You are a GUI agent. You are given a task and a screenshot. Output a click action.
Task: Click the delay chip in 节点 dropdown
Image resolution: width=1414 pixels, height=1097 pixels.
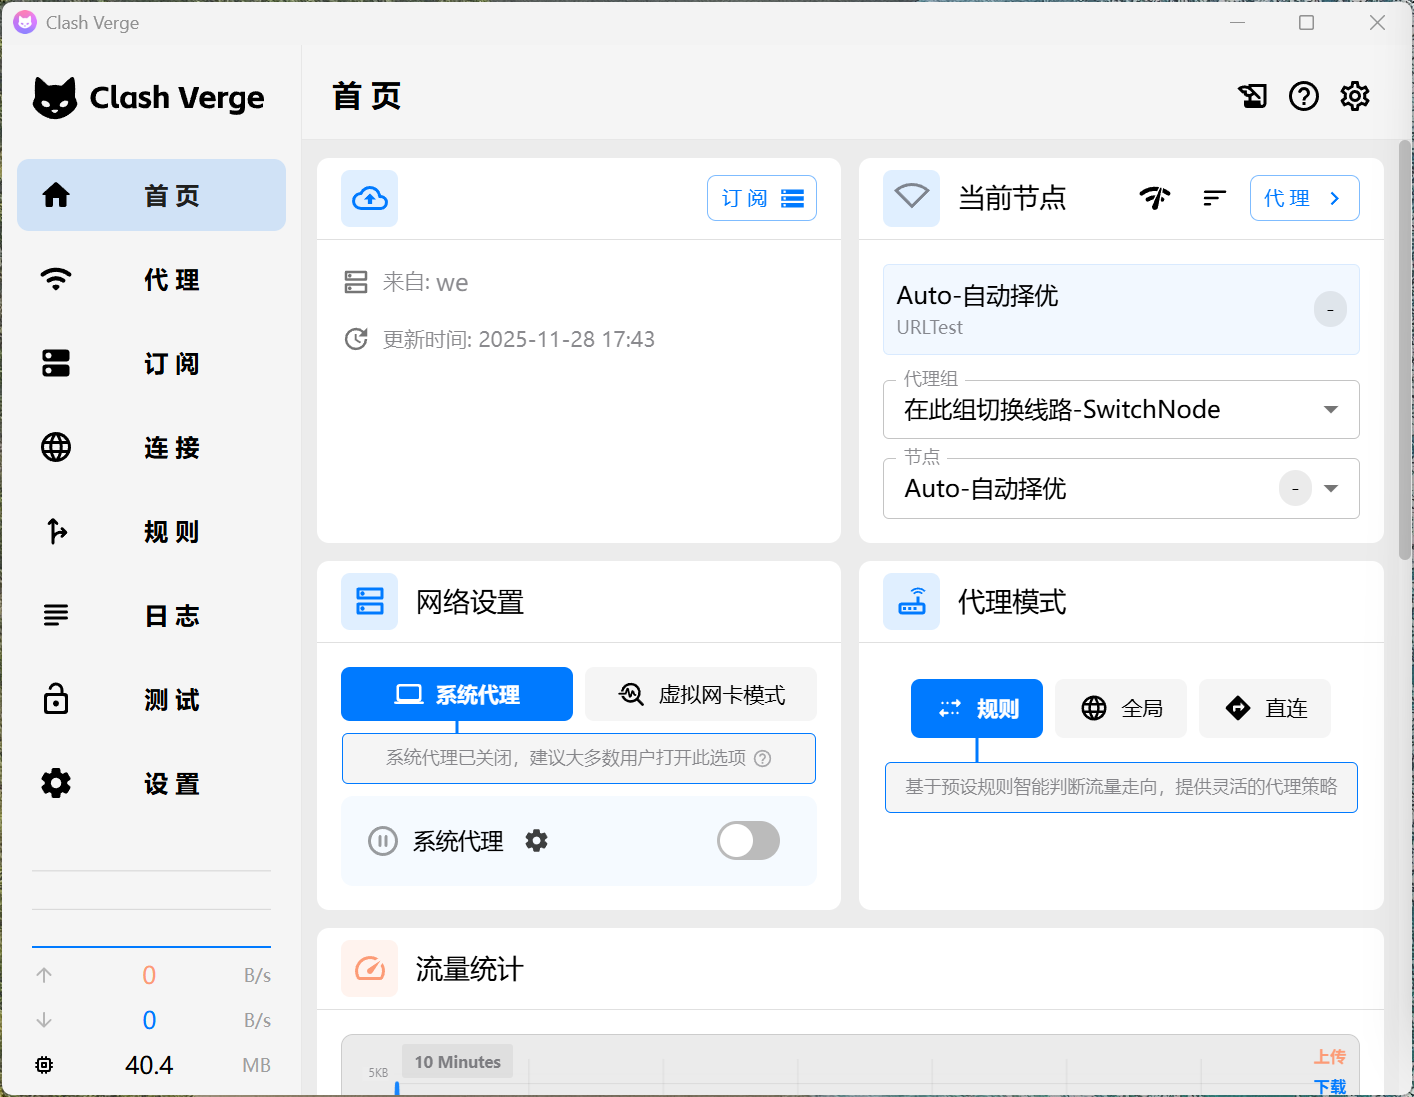click(x=1295, y=488)
